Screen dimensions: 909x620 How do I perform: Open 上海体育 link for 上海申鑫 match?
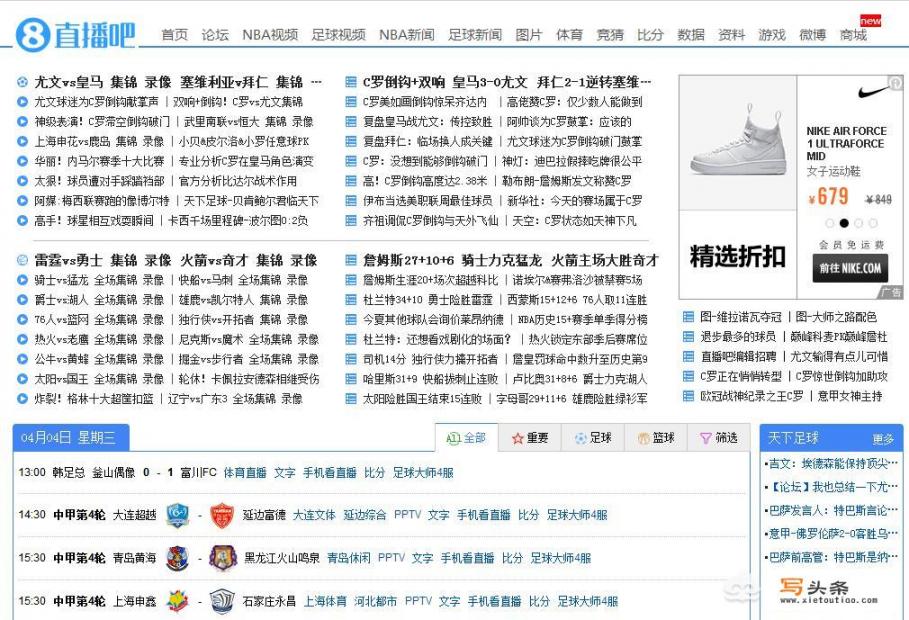(325, 601)
